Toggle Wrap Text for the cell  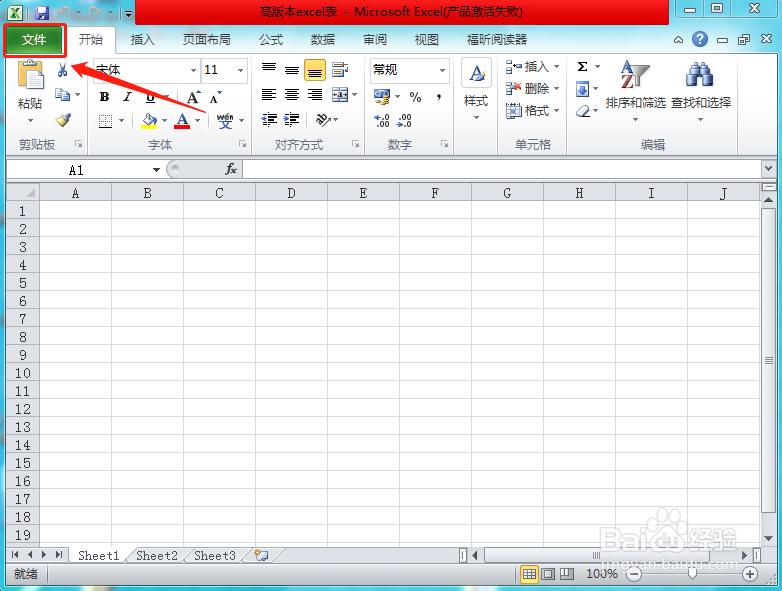[340, 70]
